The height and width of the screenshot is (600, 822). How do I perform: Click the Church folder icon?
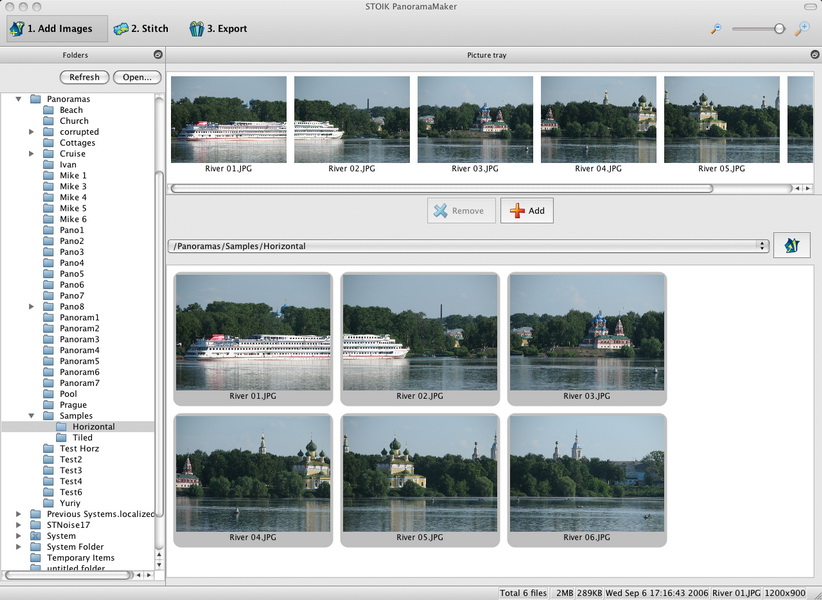coord(48,121)
